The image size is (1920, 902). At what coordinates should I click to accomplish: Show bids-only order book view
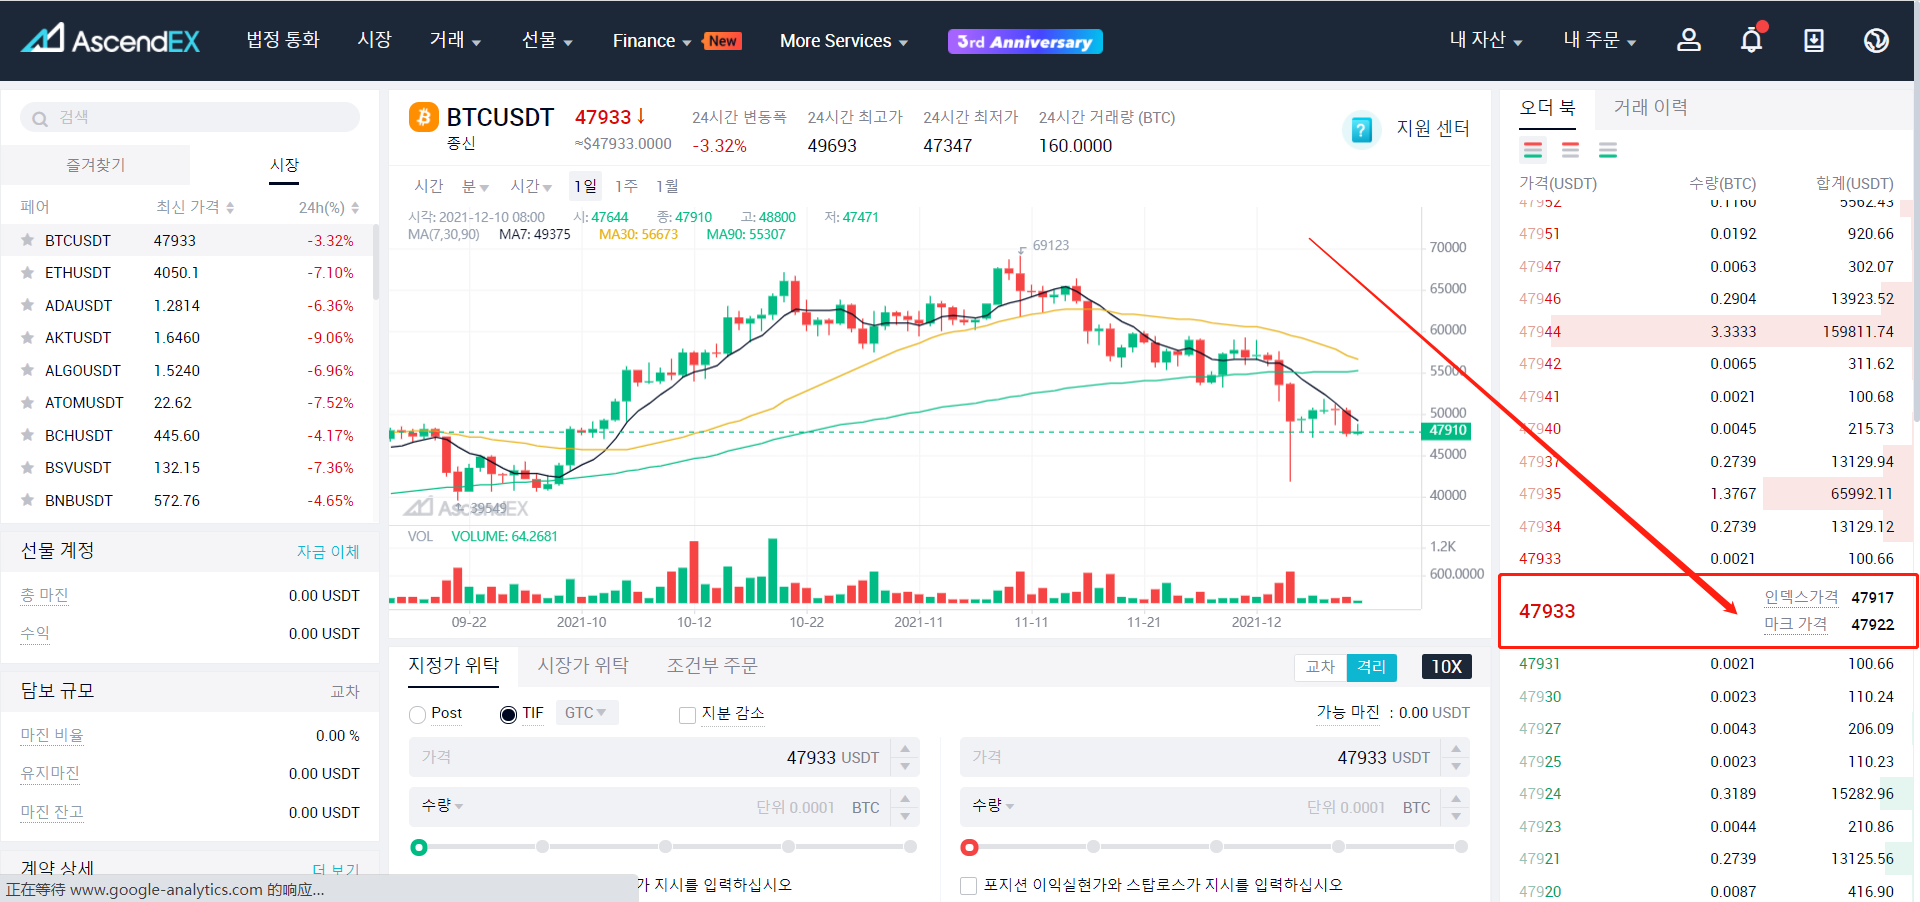click(x=1608, y=151)
